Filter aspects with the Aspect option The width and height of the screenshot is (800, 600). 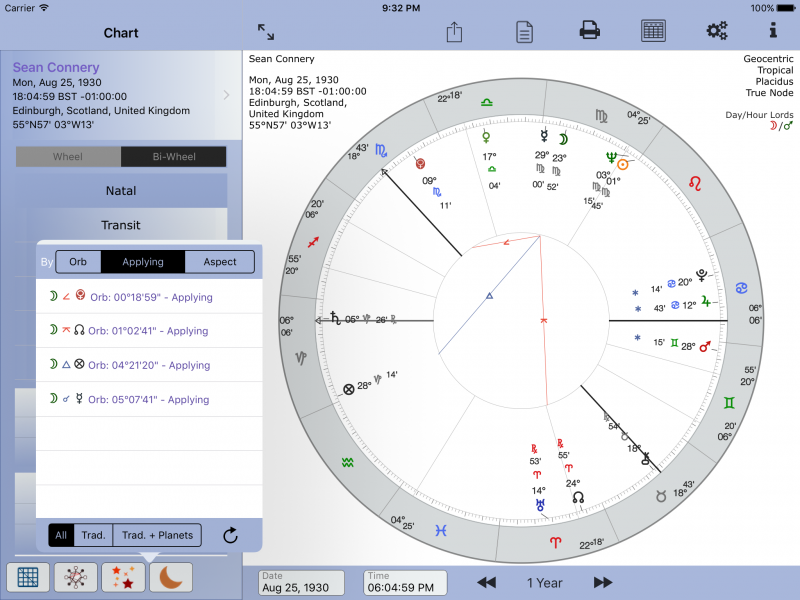click(x=219, y=261)
